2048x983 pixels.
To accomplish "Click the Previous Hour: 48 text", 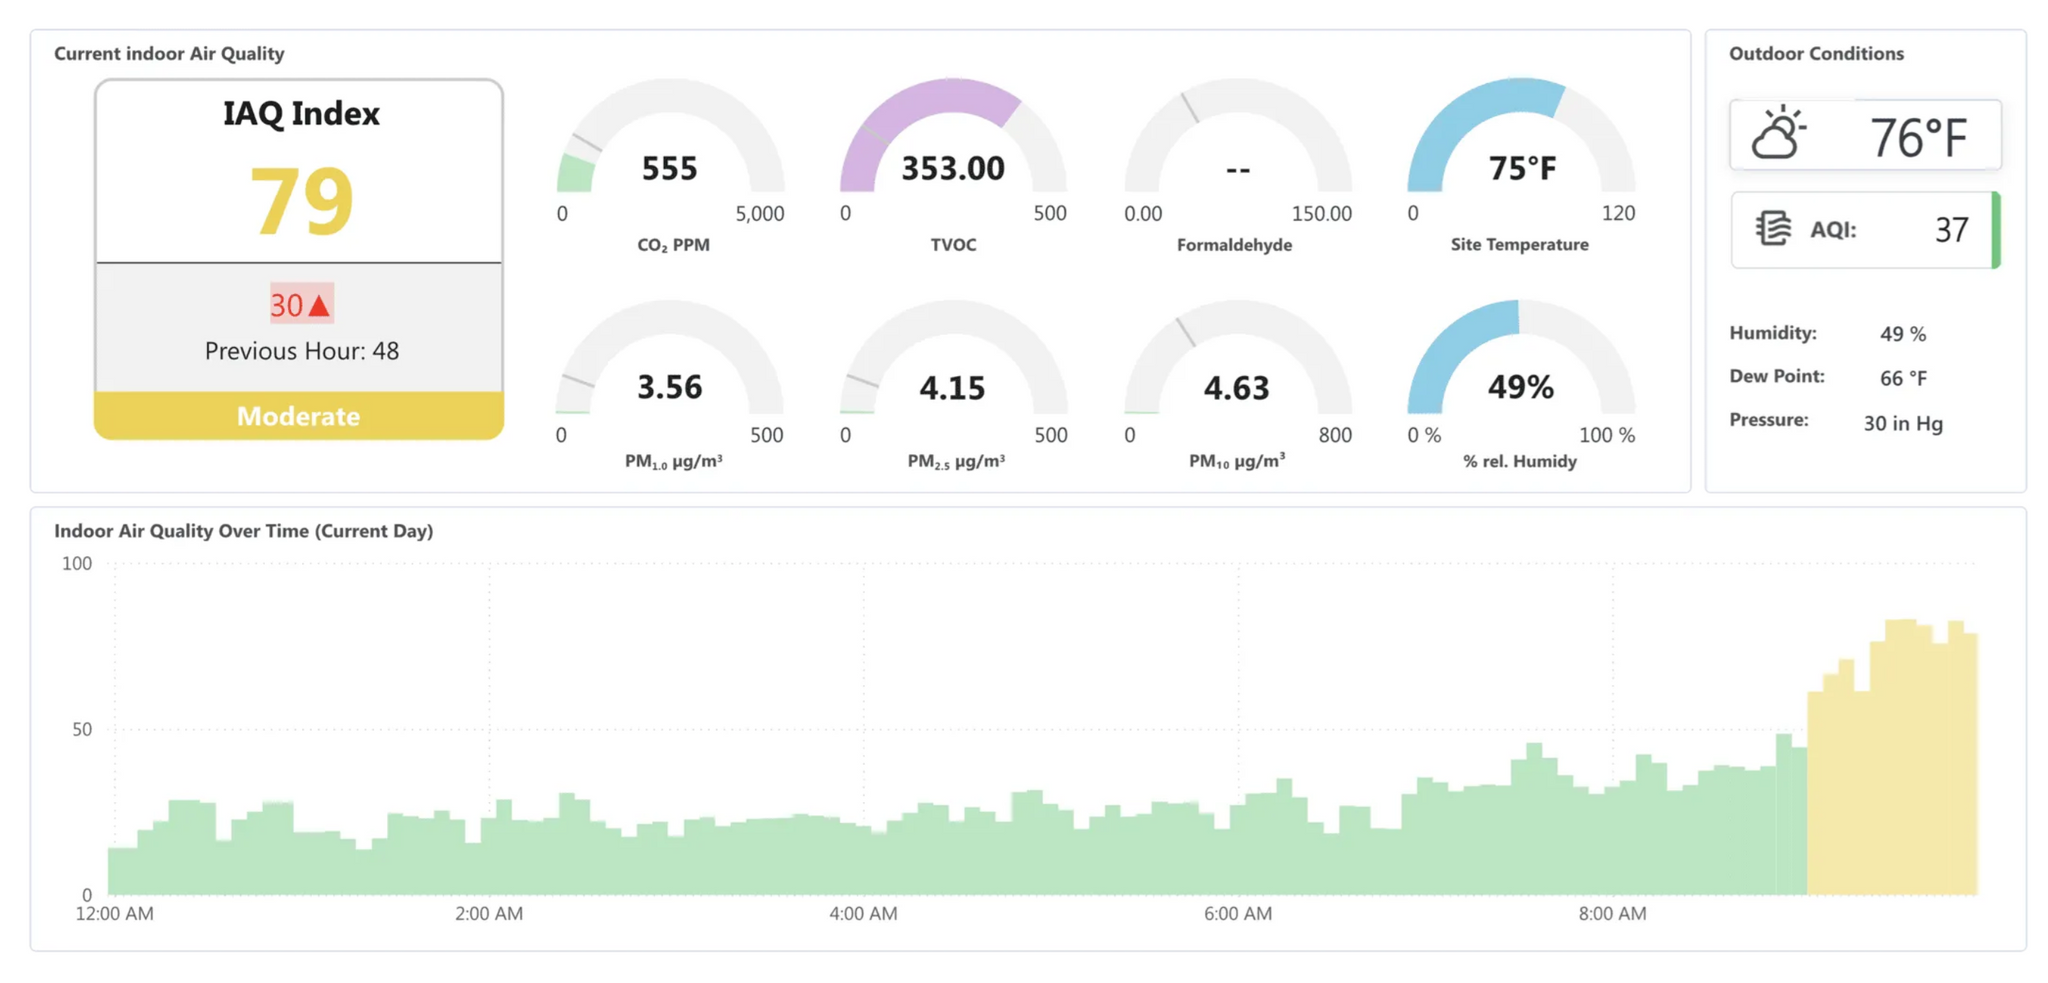I will (301, 351).
